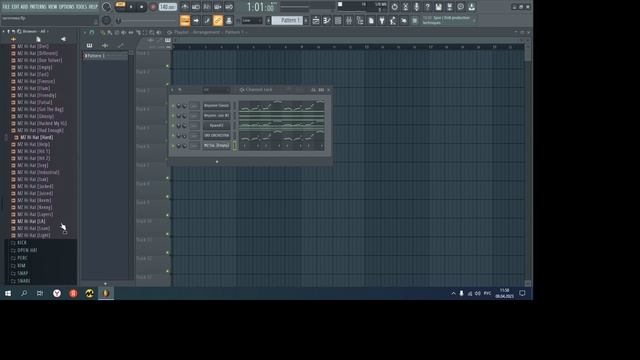This screenshot has height=360, width=640.
Task: Add a new pattern with the plus beside Pattern 1
Action: pyautogui.click(x=306, y=20)
